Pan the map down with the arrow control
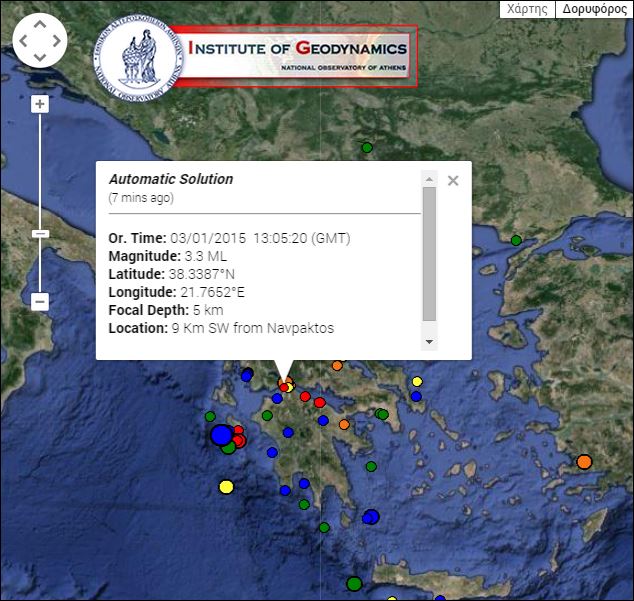Viewport: 634px width, 601px height. pyautogui.click(x=40, y=57)
